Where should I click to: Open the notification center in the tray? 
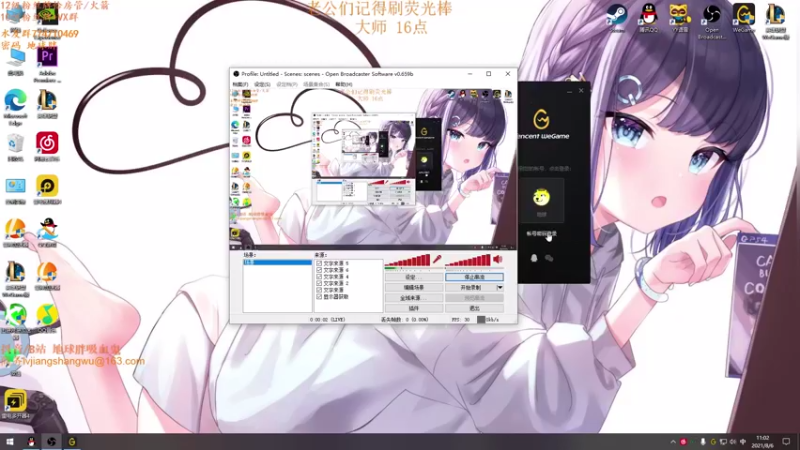tap(786, 441)
